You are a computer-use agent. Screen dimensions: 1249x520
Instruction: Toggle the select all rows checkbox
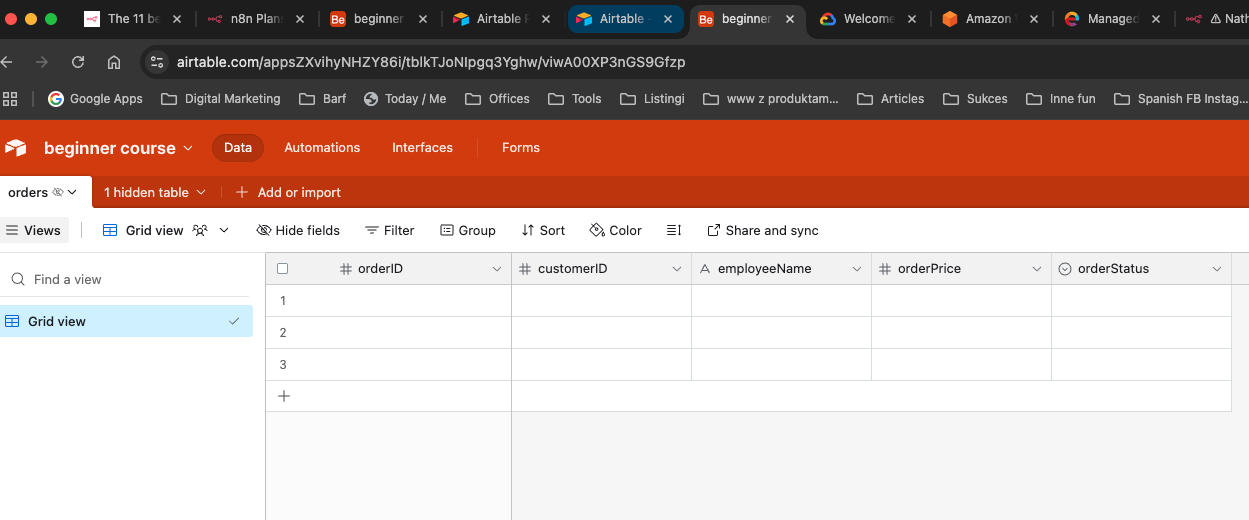[x=283, y=269]
